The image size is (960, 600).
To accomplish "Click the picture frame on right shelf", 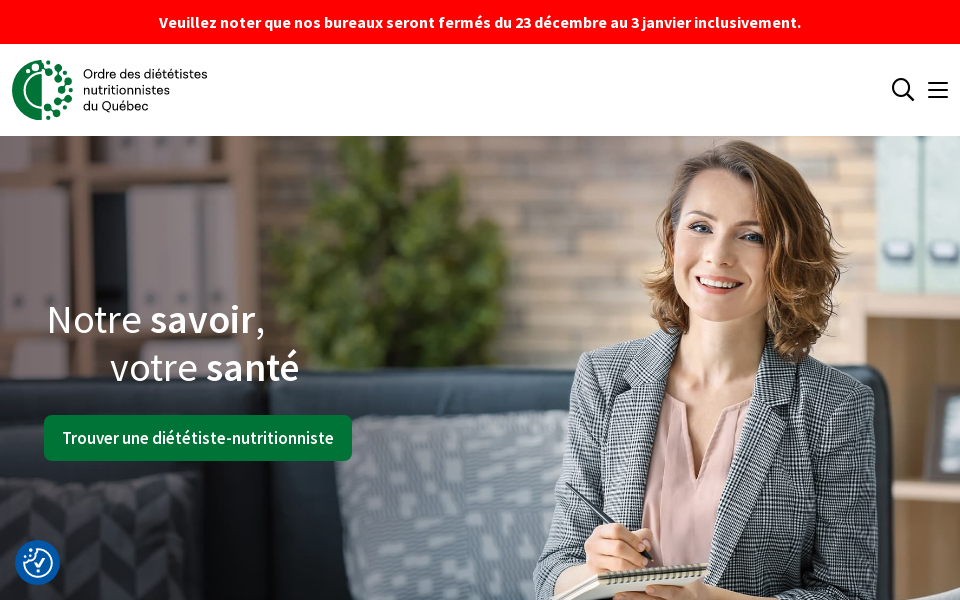I will click(943, 433).
